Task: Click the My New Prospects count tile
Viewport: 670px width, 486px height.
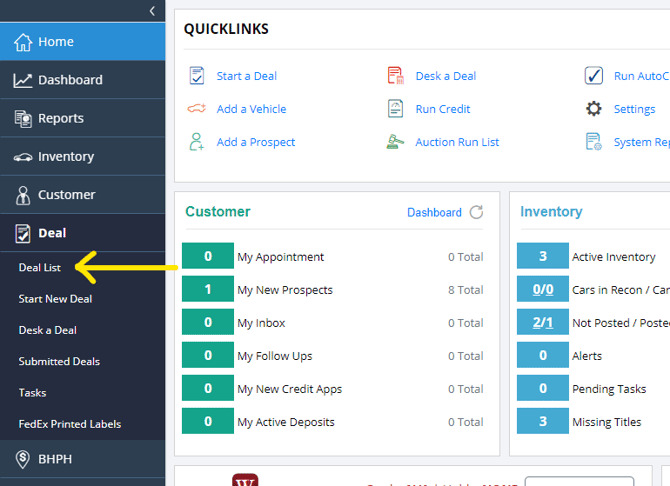Action: 208,289
